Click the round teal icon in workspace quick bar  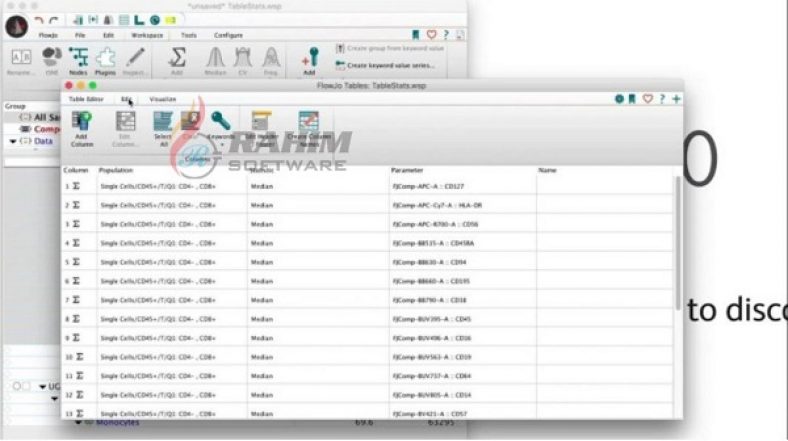(x=155, y=20)
